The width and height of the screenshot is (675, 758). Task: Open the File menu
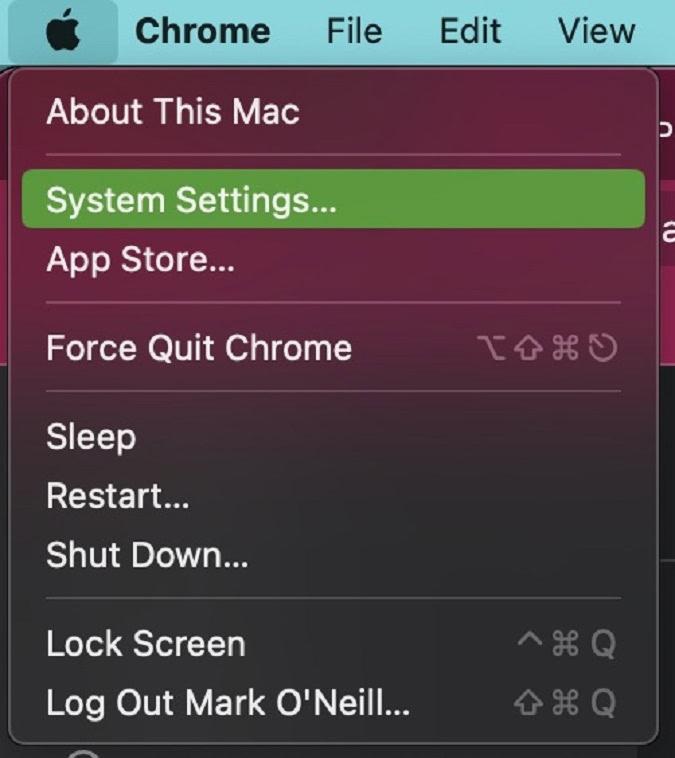point(354,31)
